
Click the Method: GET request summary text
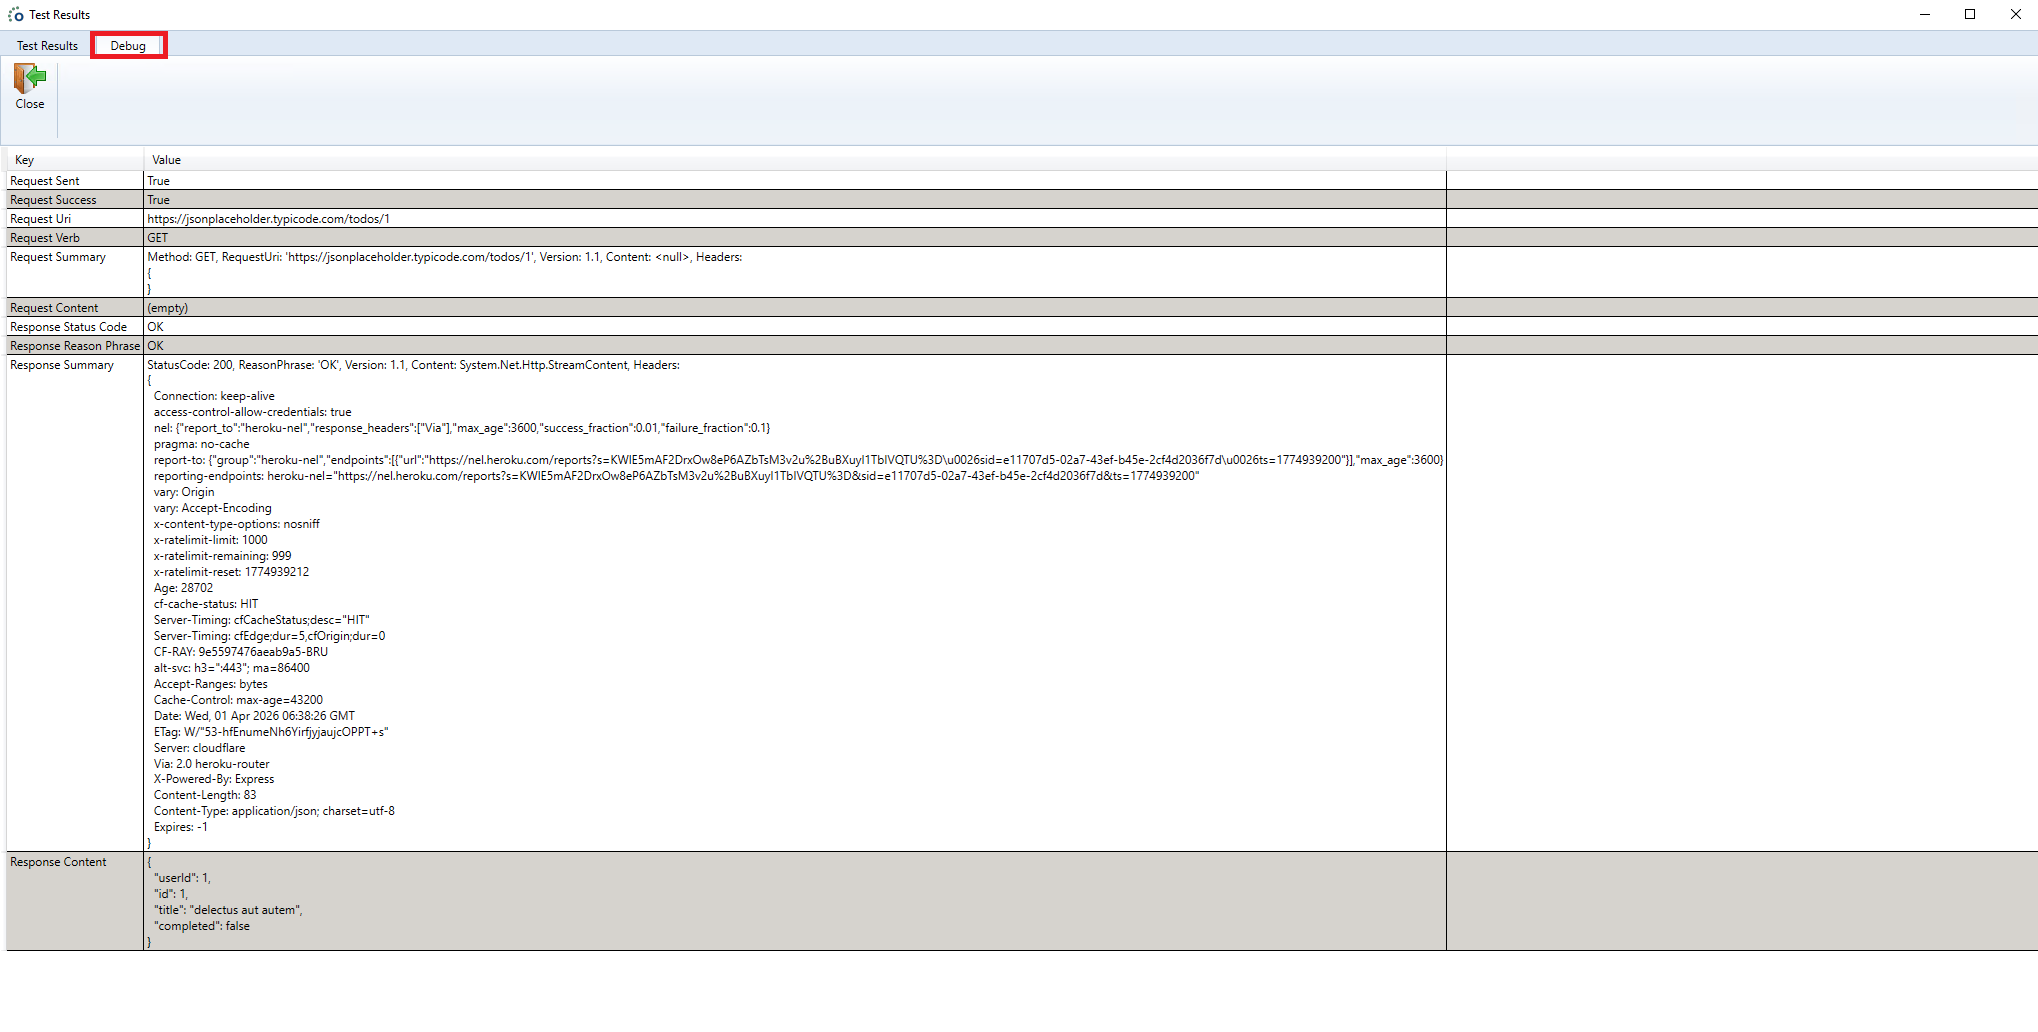point(444,257)
